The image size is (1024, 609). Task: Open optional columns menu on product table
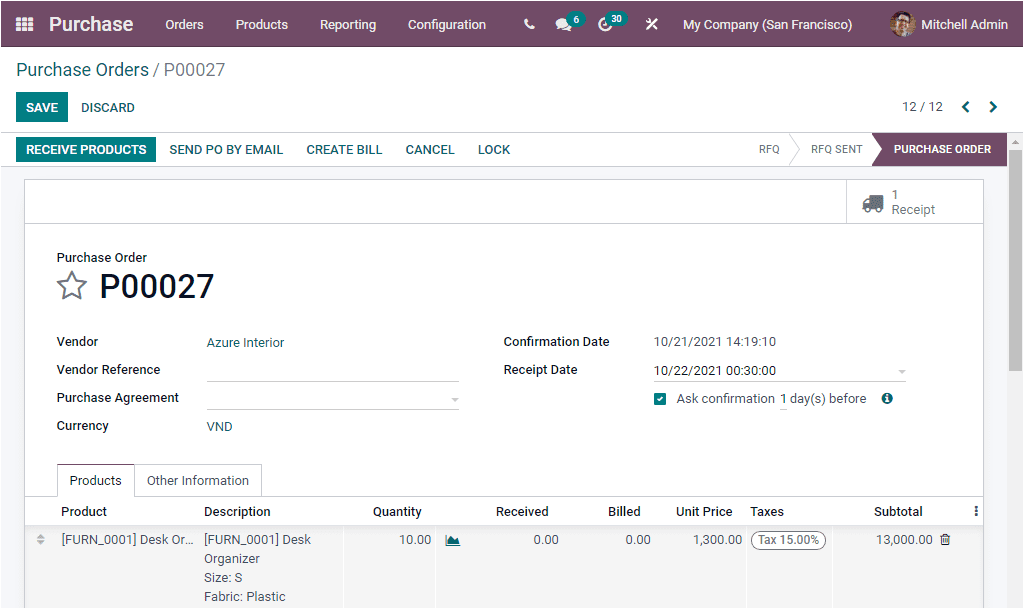(x=975, y=511)
